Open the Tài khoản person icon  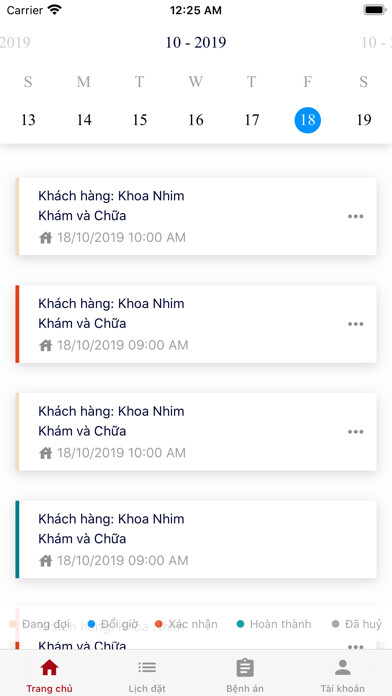[342, 667]
